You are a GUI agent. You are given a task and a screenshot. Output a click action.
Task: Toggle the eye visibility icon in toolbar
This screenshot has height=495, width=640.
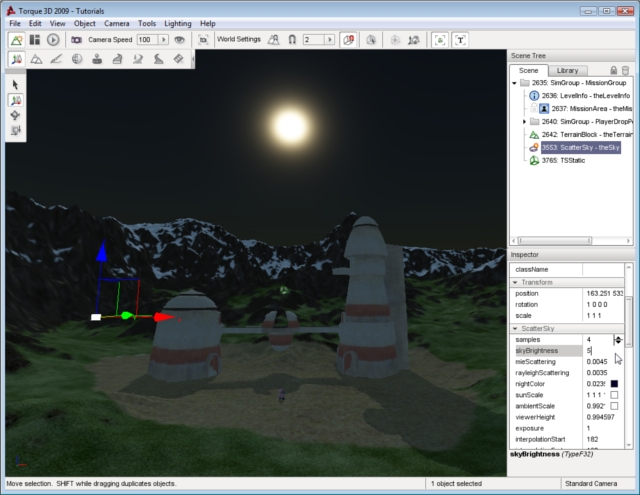(179, 40)
